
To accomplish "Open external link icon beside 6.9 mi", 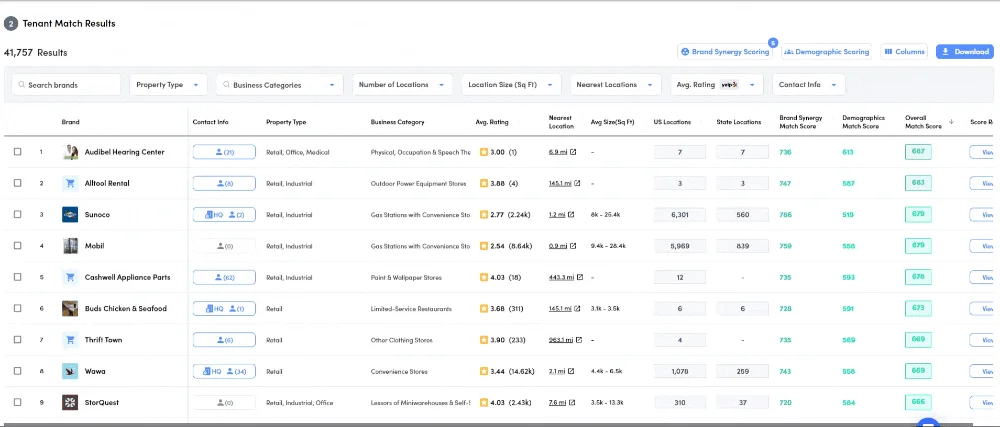I will click(573, 152).
